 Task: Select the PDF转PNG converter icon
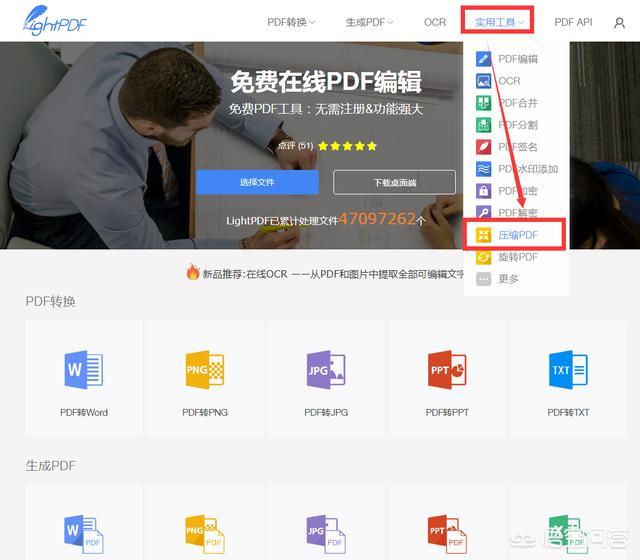(x=204, y=370)
